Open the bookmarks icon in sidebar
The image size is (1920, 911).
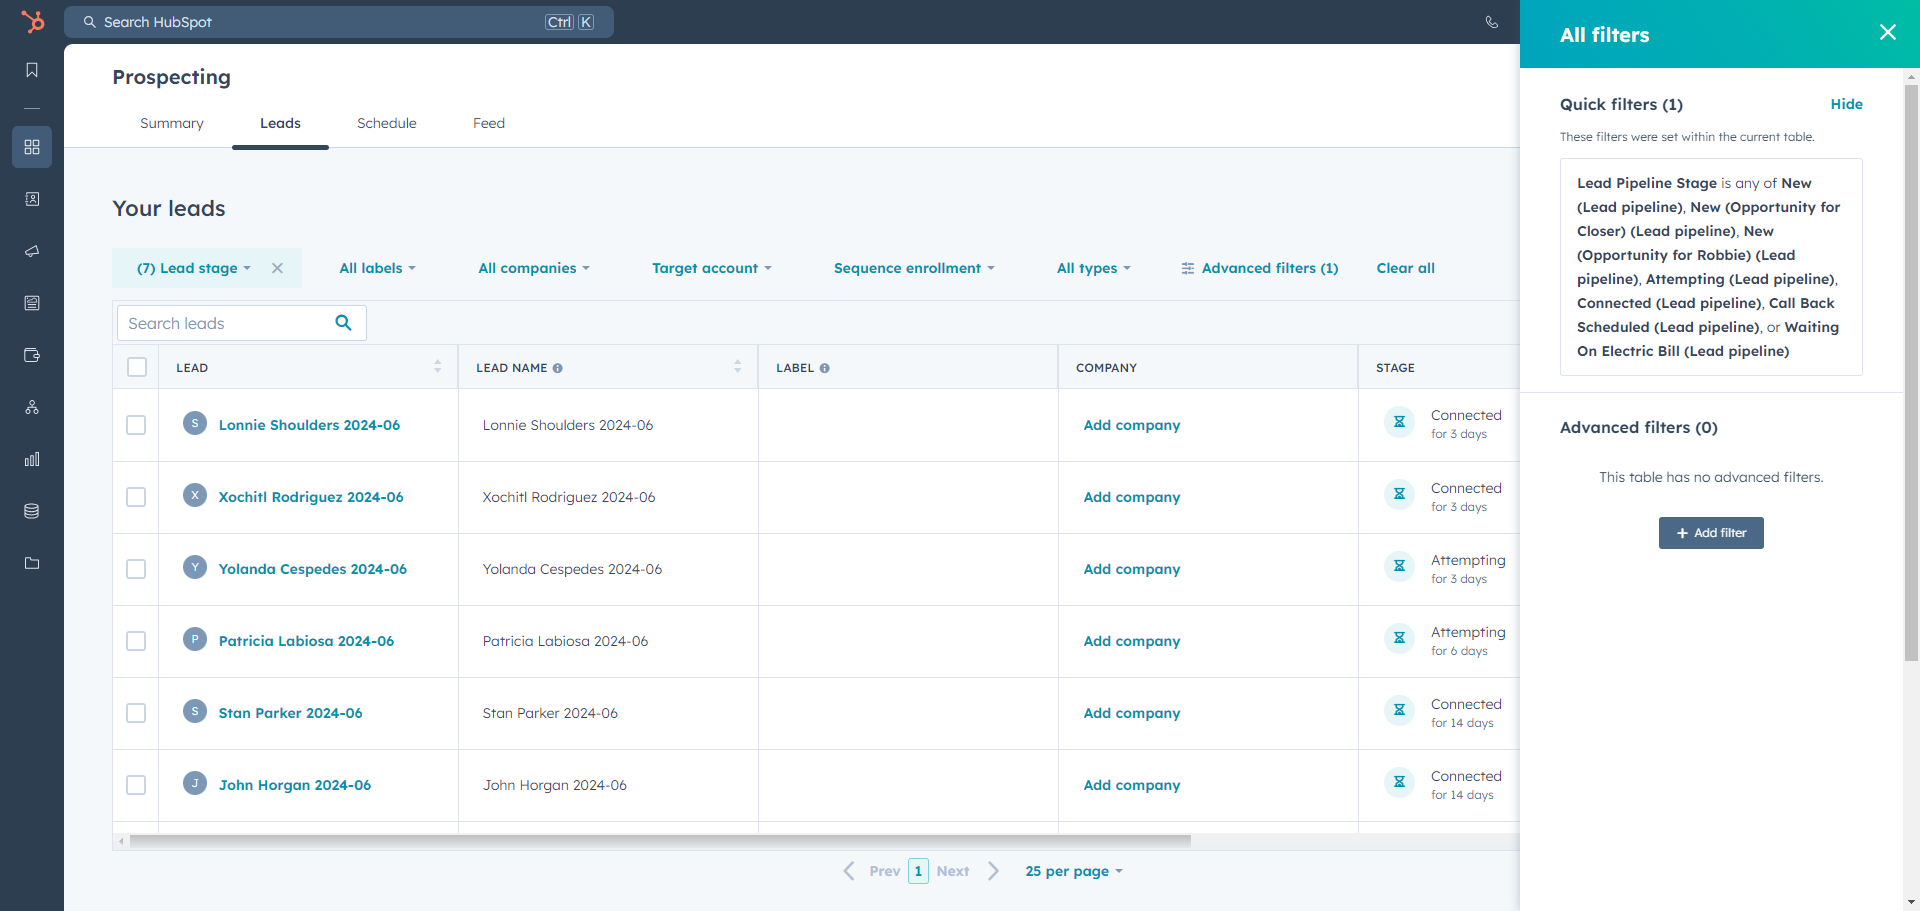coord(32,70)
